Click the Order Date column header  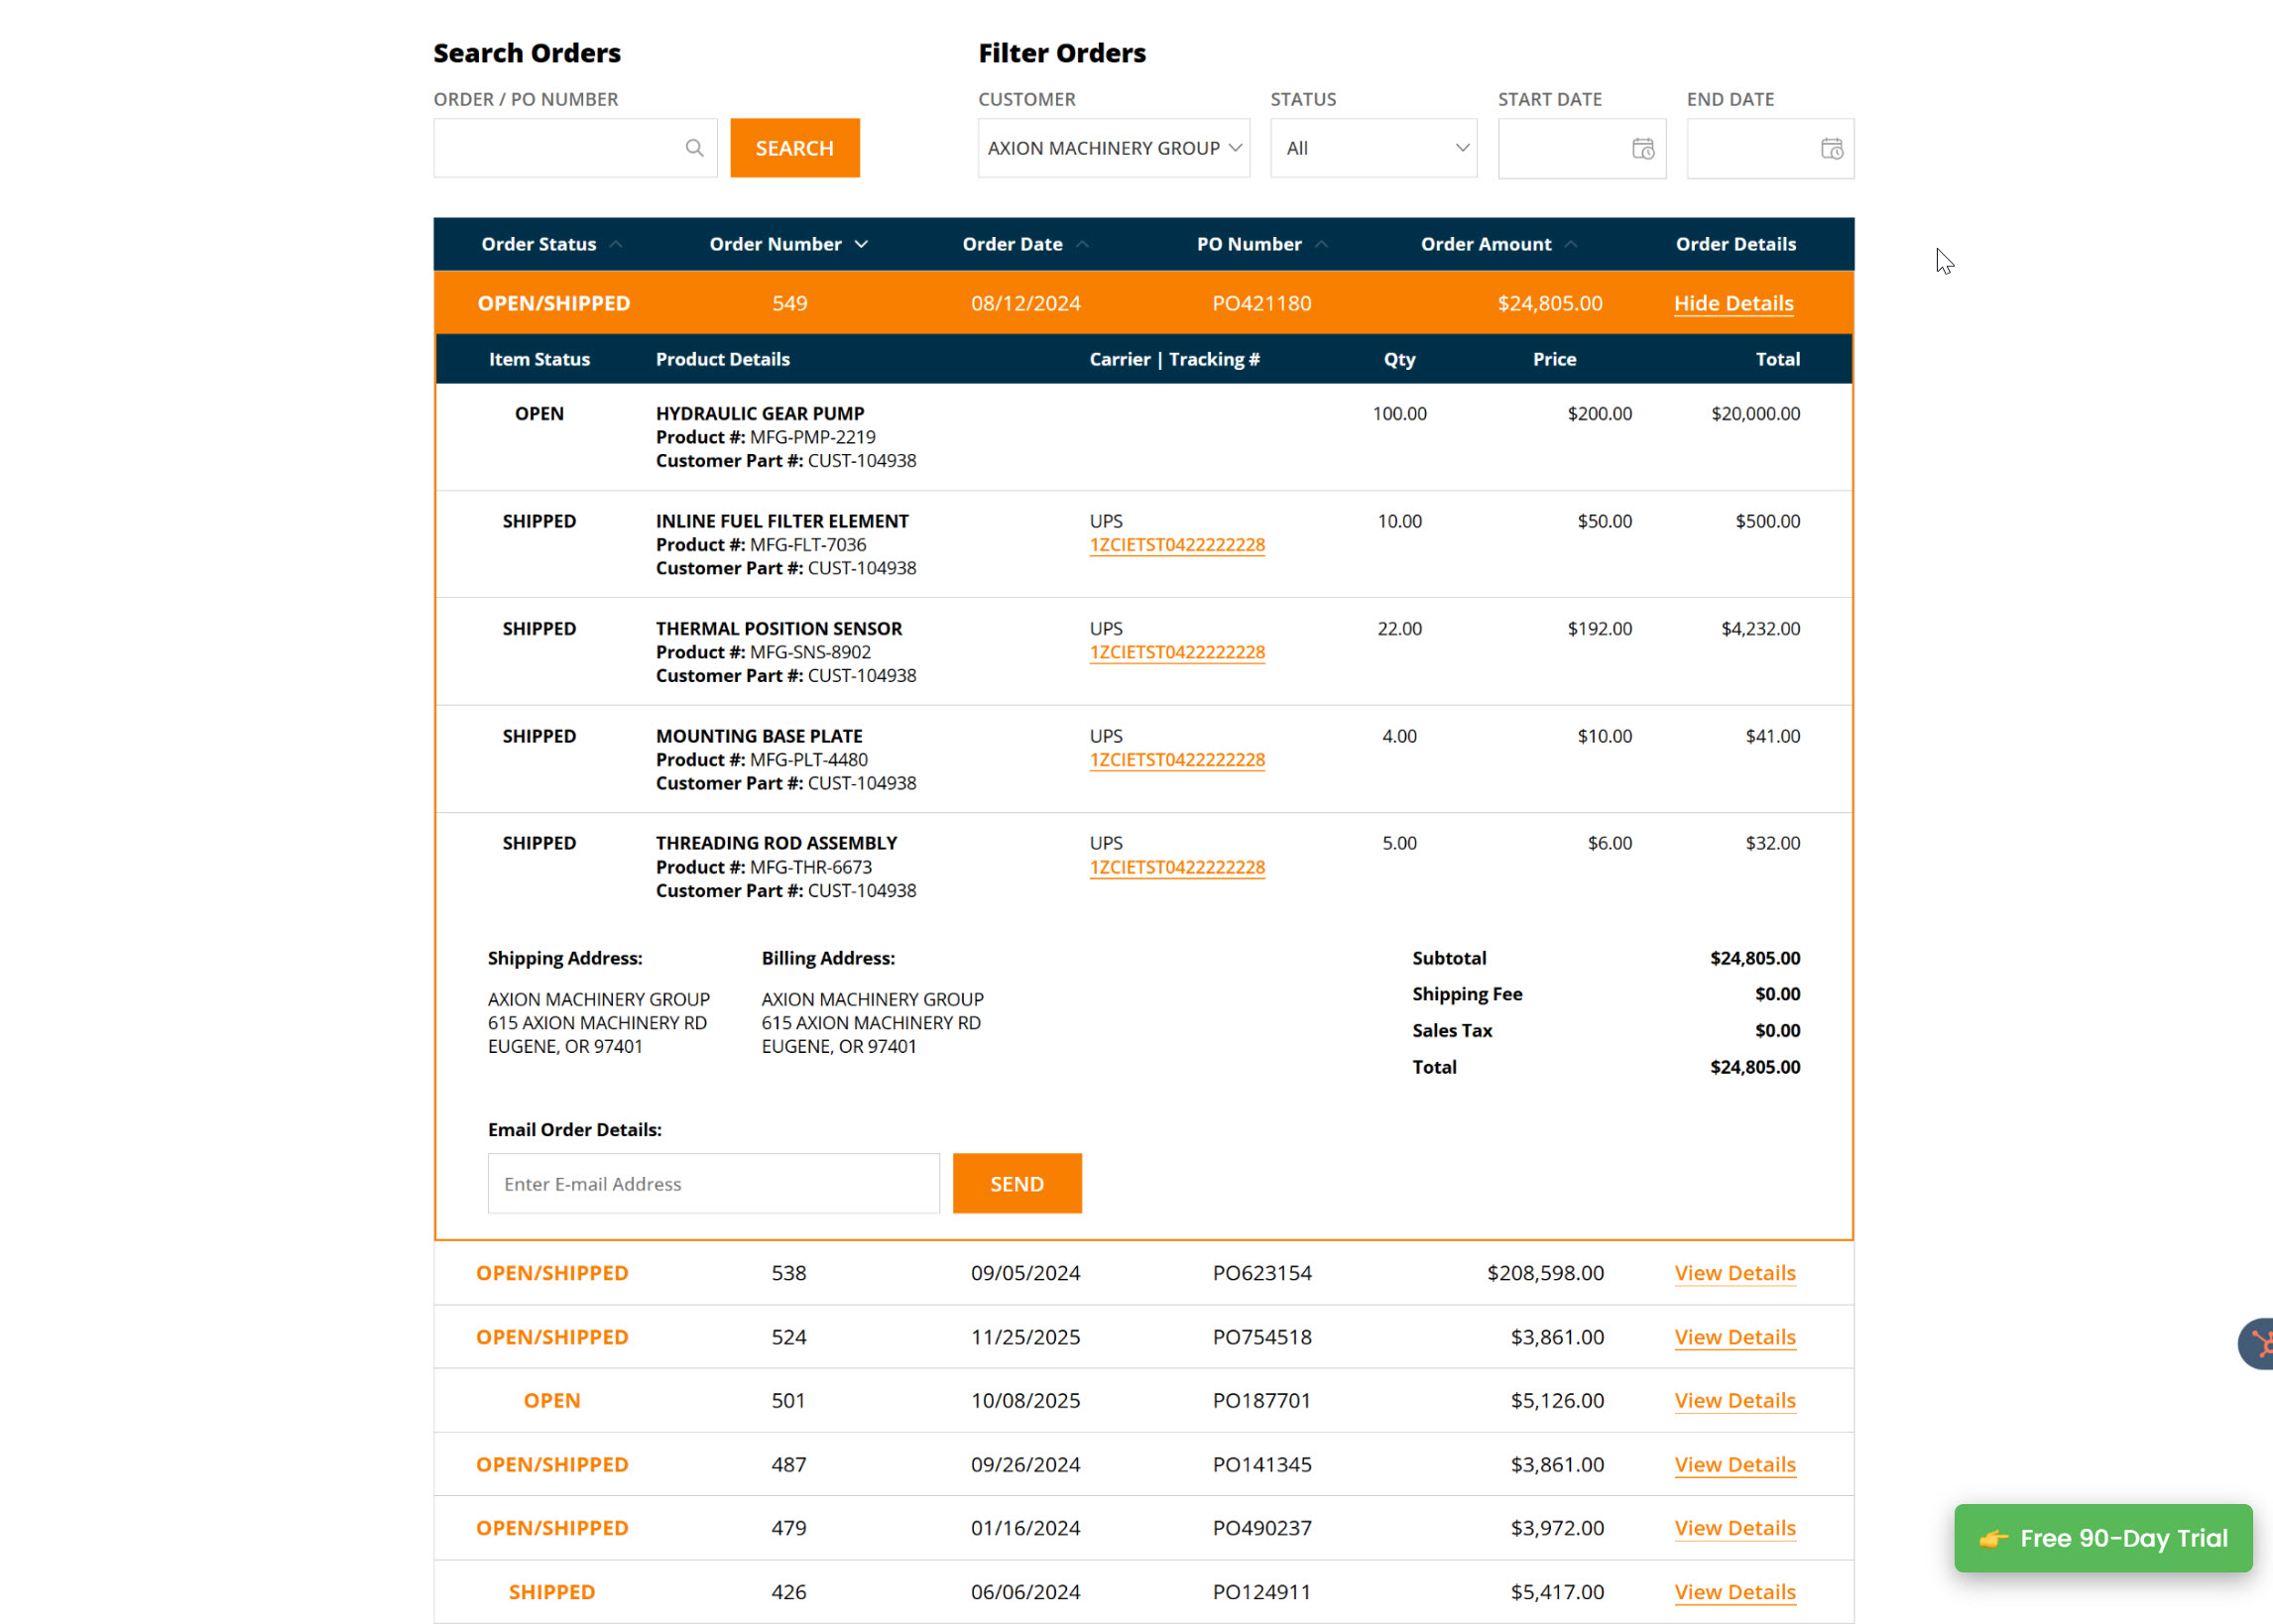click(1012, 244)
